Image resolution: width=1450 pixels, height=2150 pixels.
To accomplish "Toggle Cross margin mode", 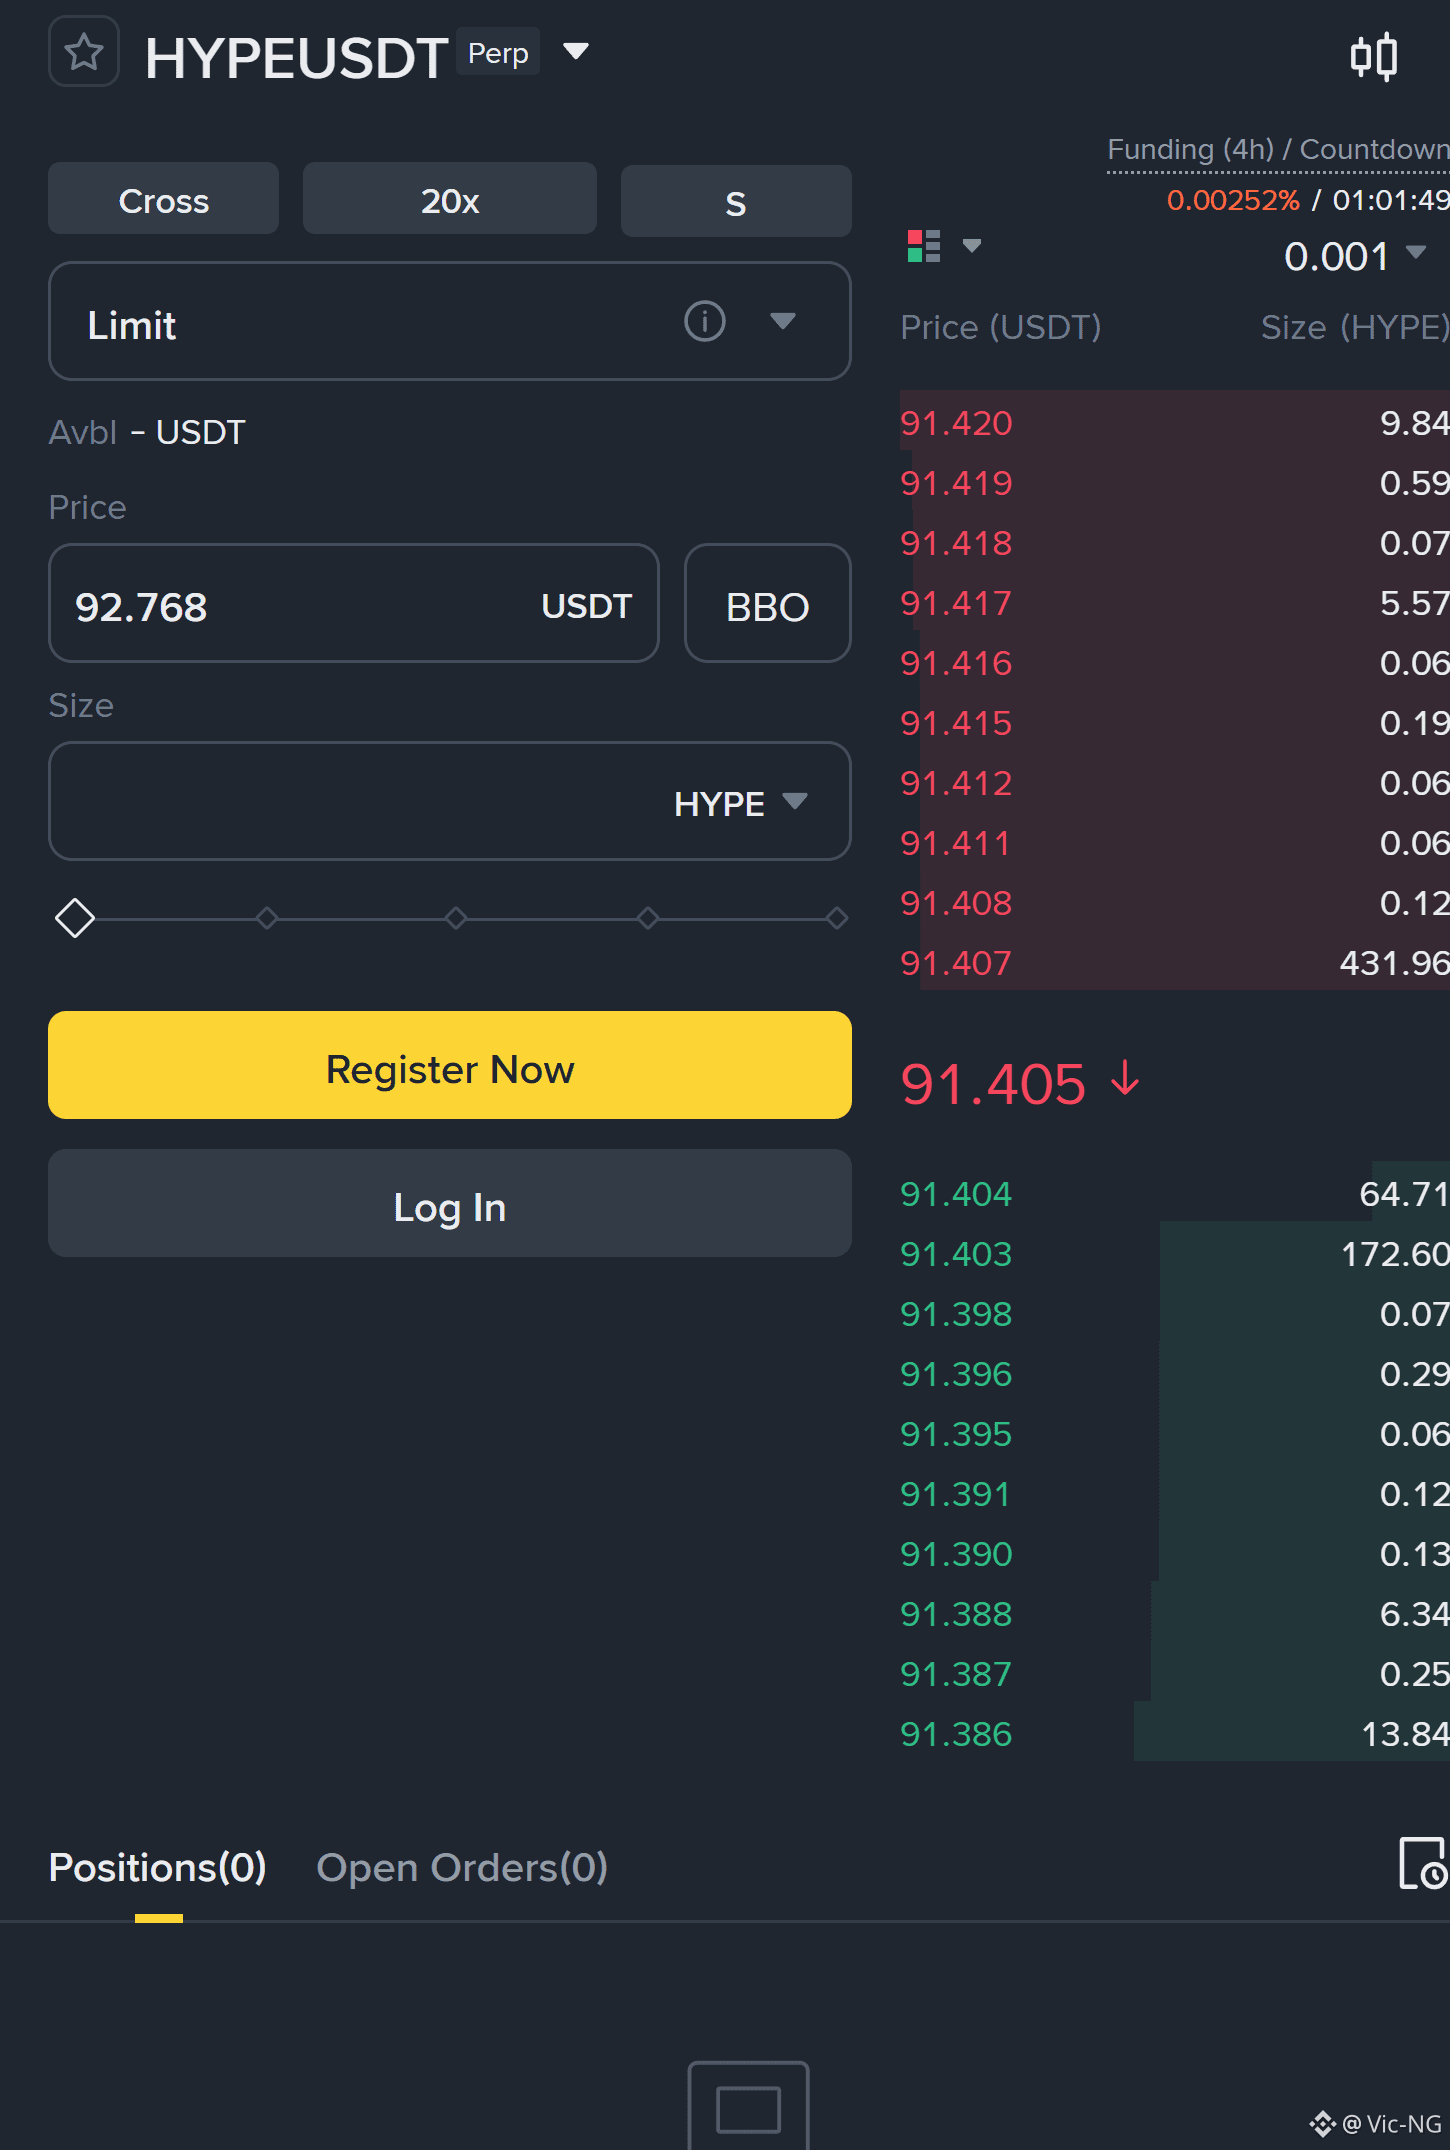I will pyautogui.click(x=164, y=200).
